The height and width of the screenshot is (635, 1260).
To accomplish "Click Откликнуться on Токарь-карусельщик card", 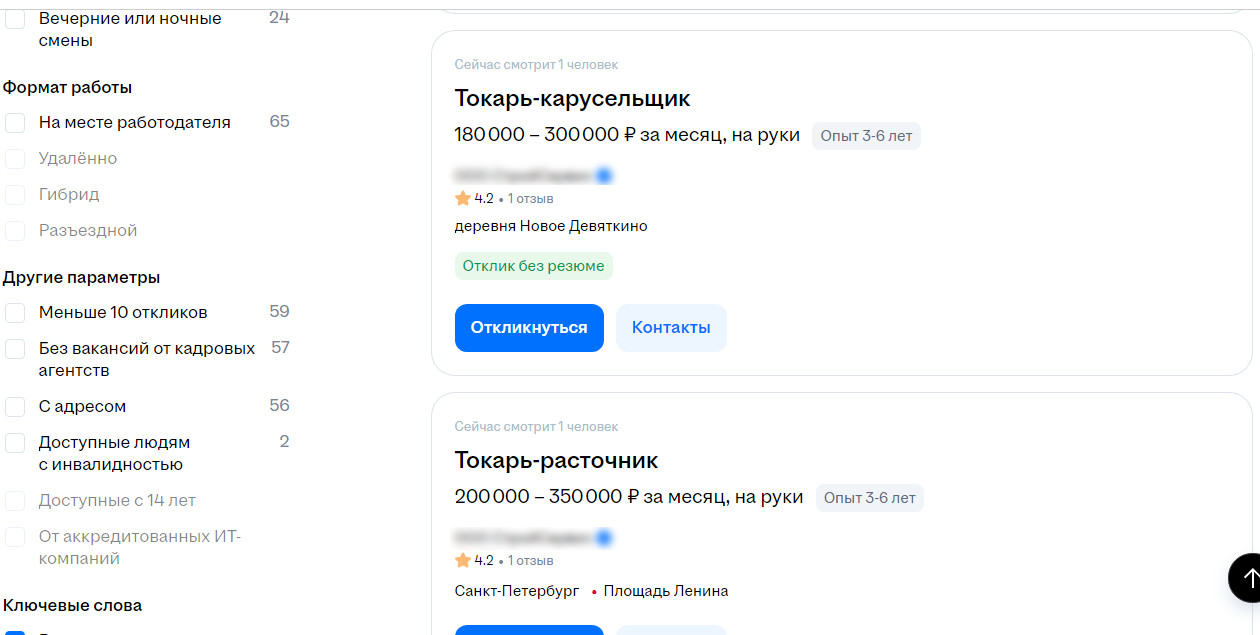I will (x=529, y=328).
